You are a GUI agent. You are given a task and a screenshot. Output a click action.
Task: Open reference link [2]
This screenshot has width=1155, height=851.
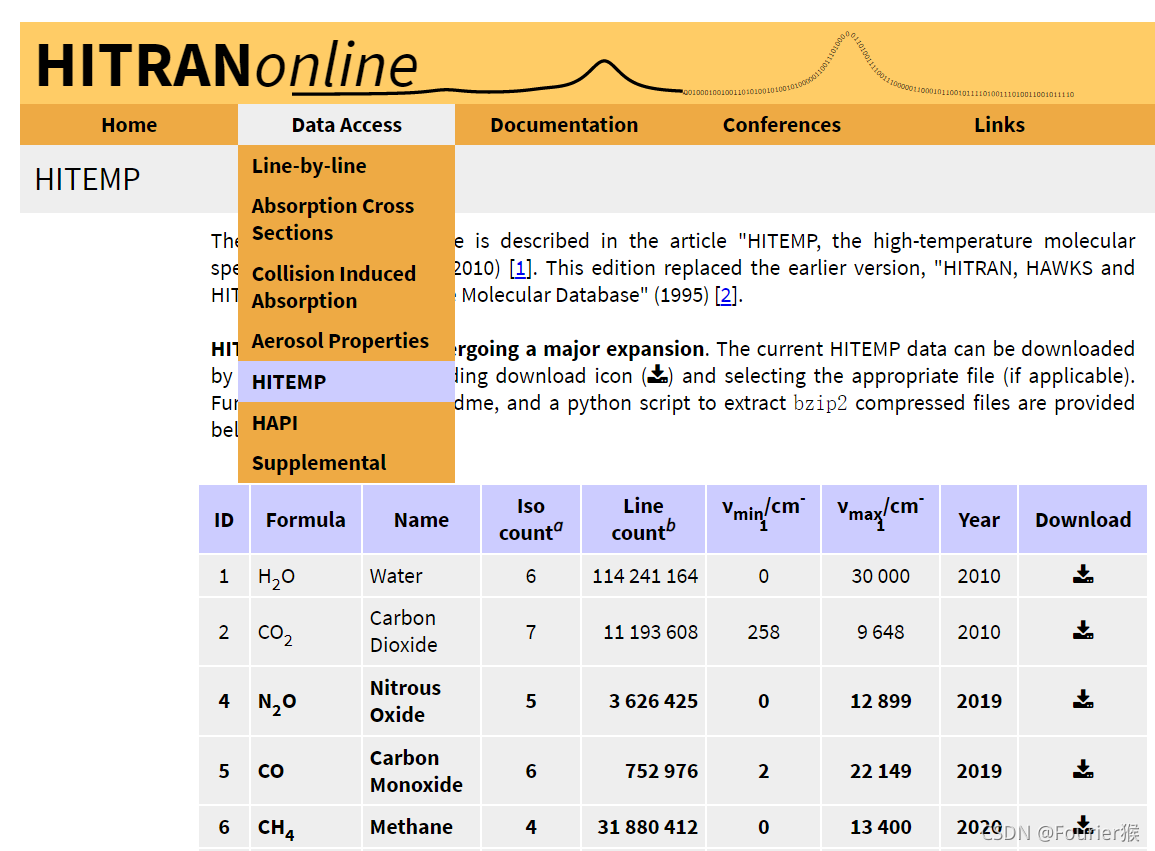(727, 295)
